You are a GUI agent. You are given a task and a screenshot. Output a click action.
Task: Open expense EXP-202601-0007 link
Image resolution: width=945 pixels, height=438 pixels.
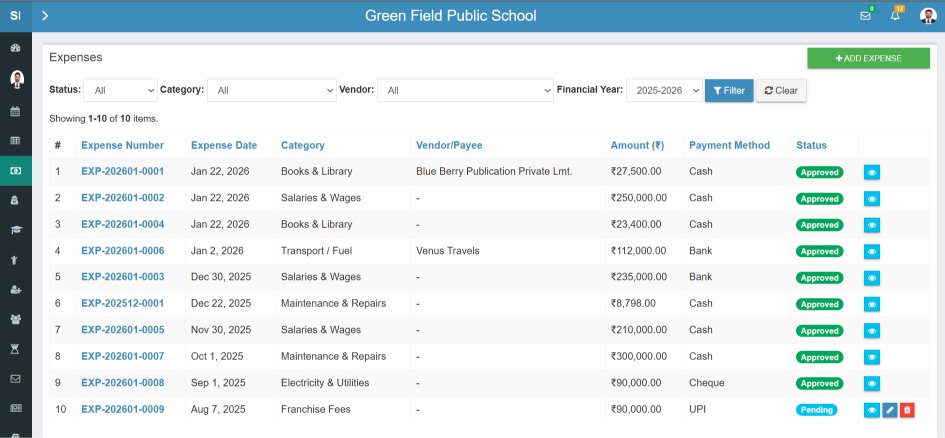point(122,357)
